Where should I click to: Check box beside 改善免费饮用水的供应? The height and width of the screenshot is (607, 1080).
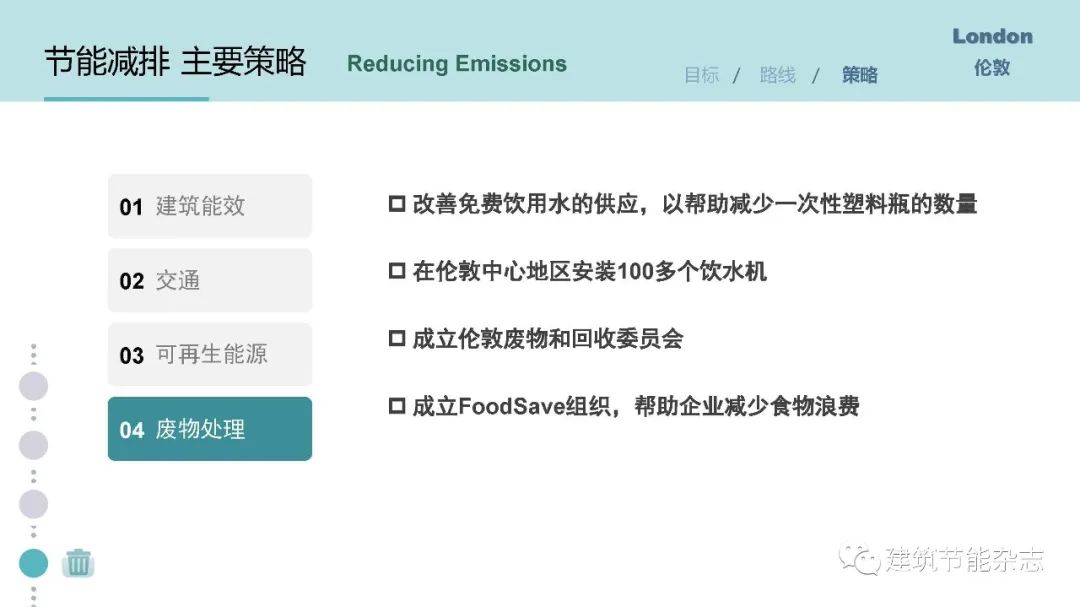[397, 204]
